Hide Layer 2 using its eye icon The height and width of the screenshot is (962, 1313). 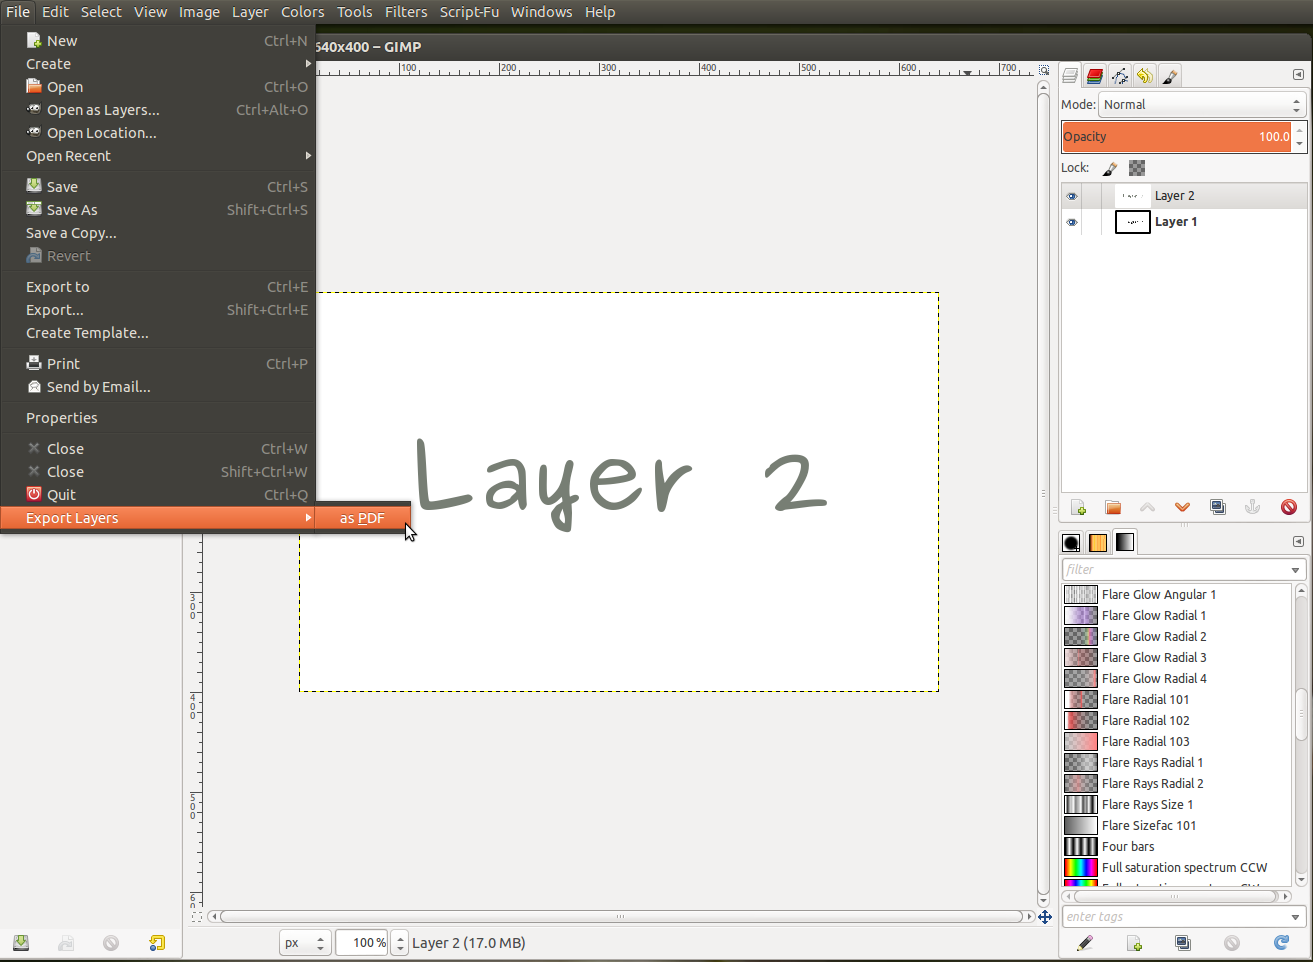(x=1072, y=196)
